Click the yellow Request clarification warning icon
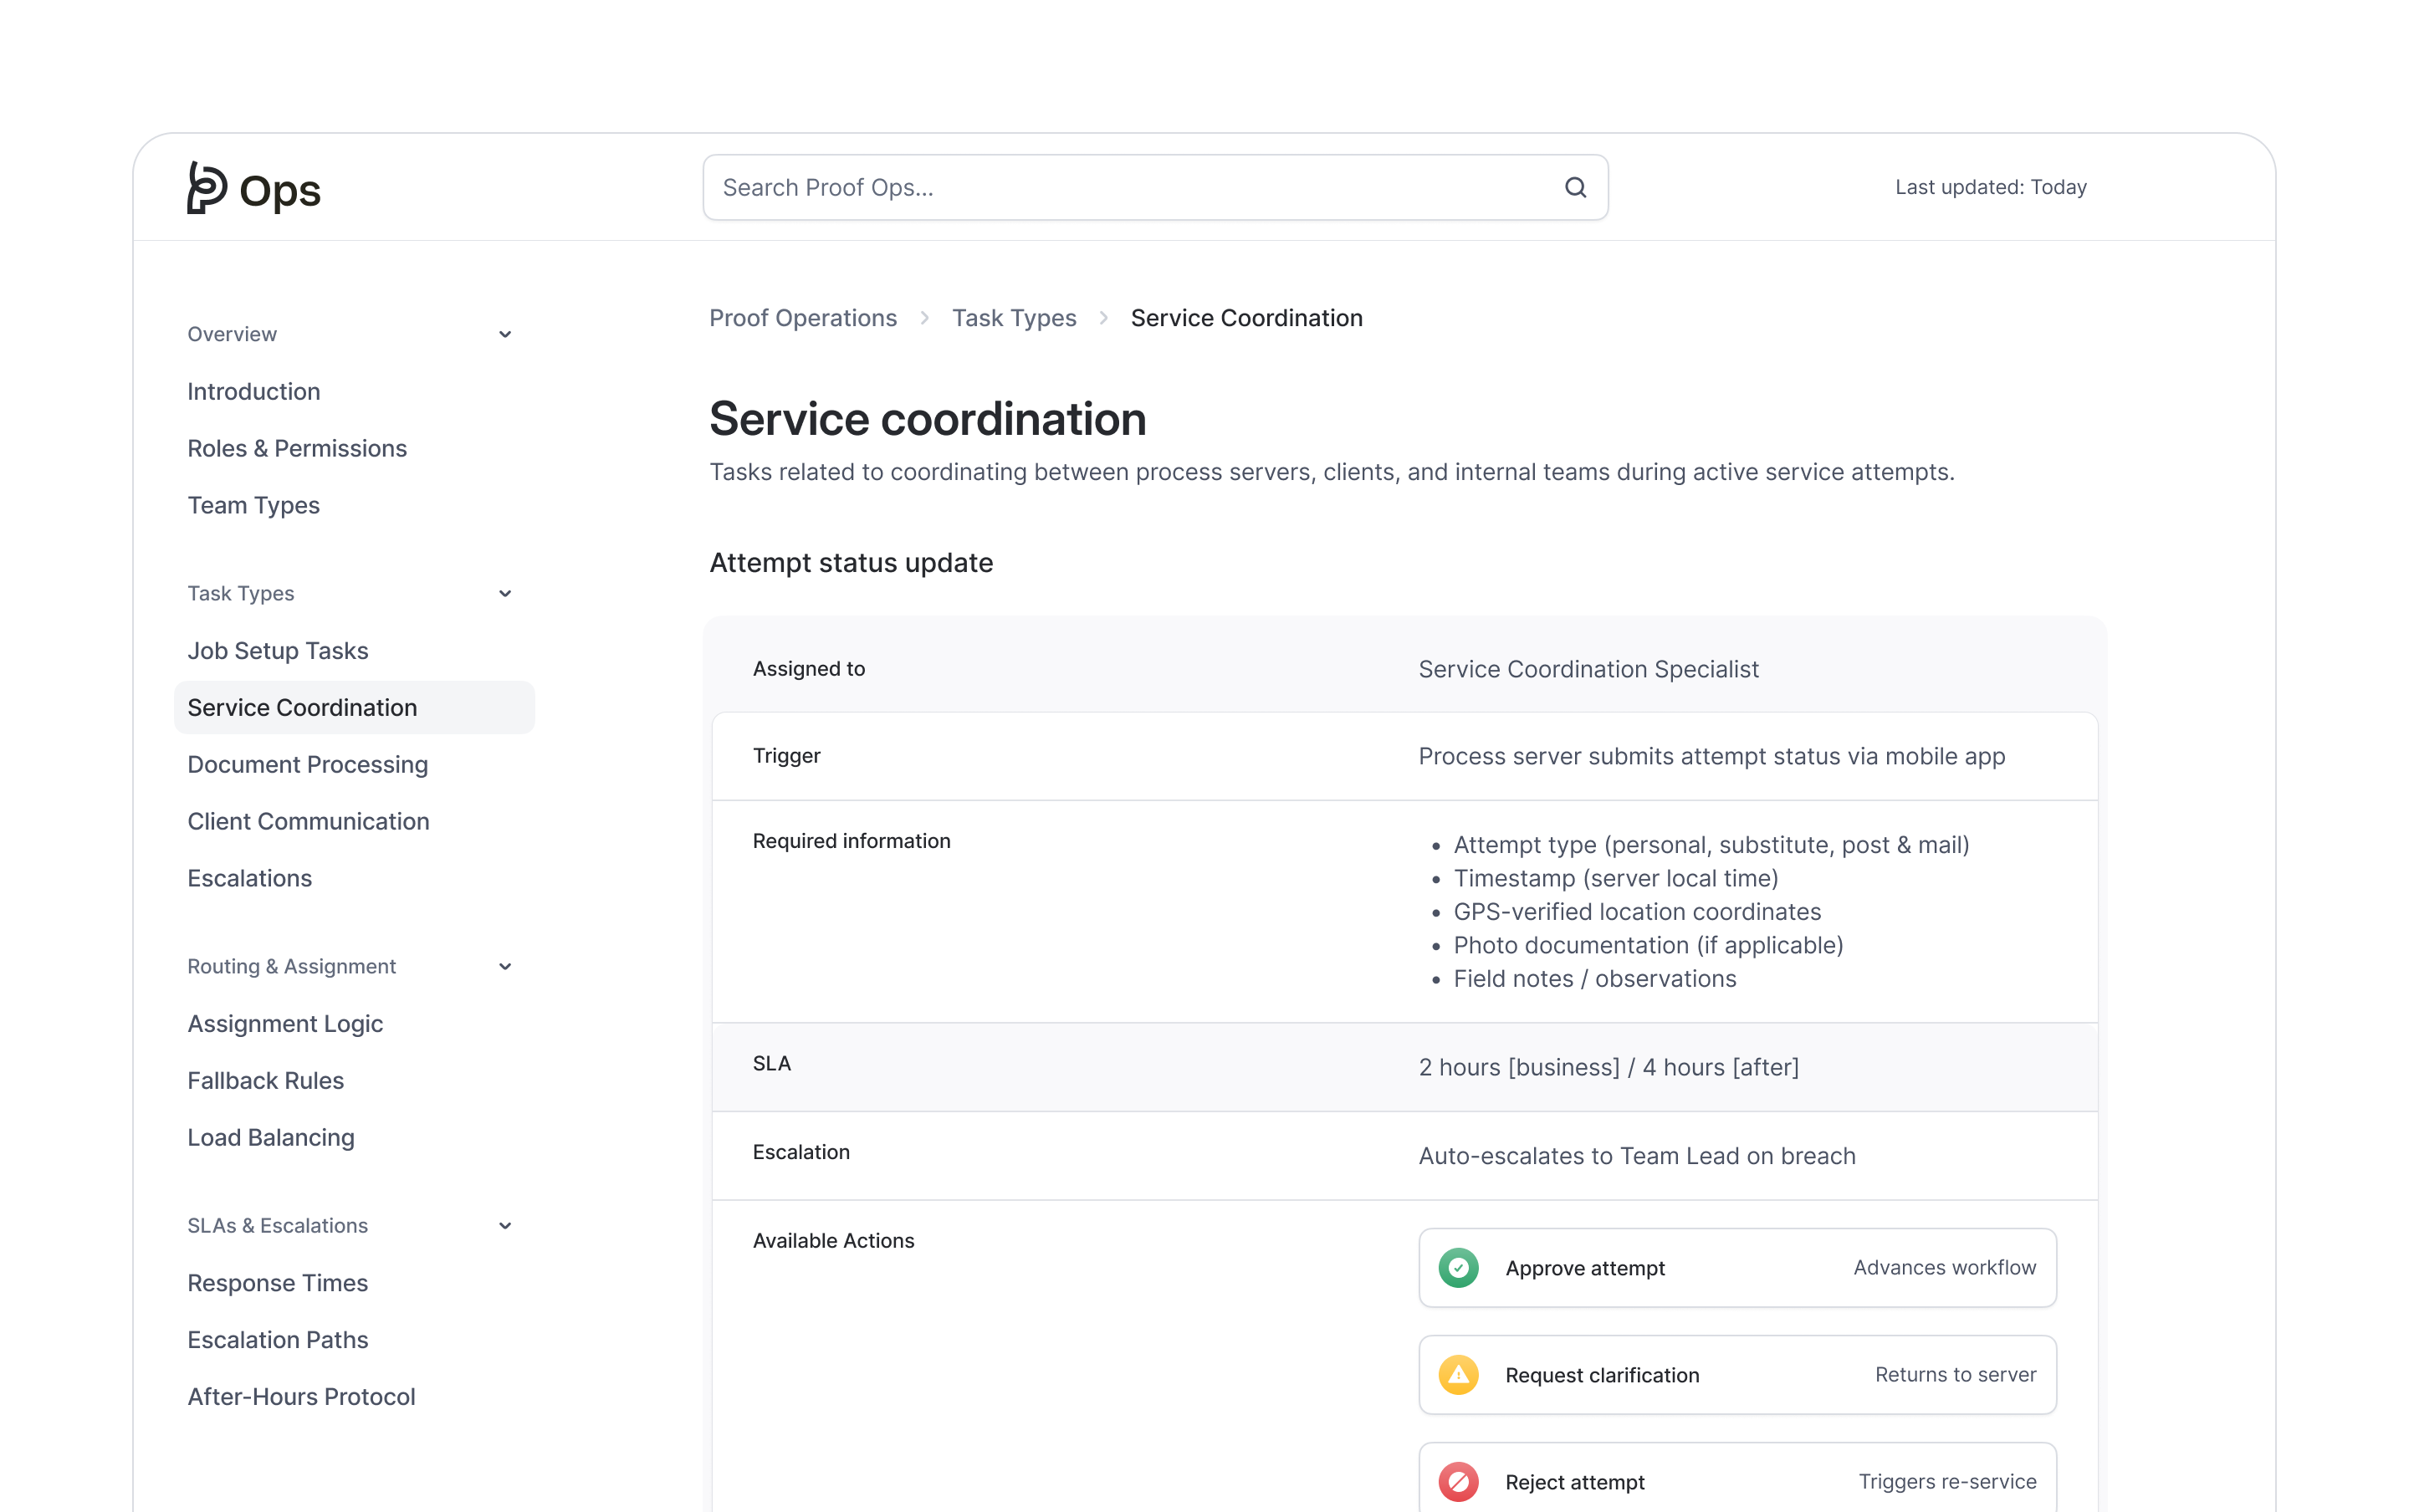Screen dimensions: 2409x1512 pos(1460,1374)
